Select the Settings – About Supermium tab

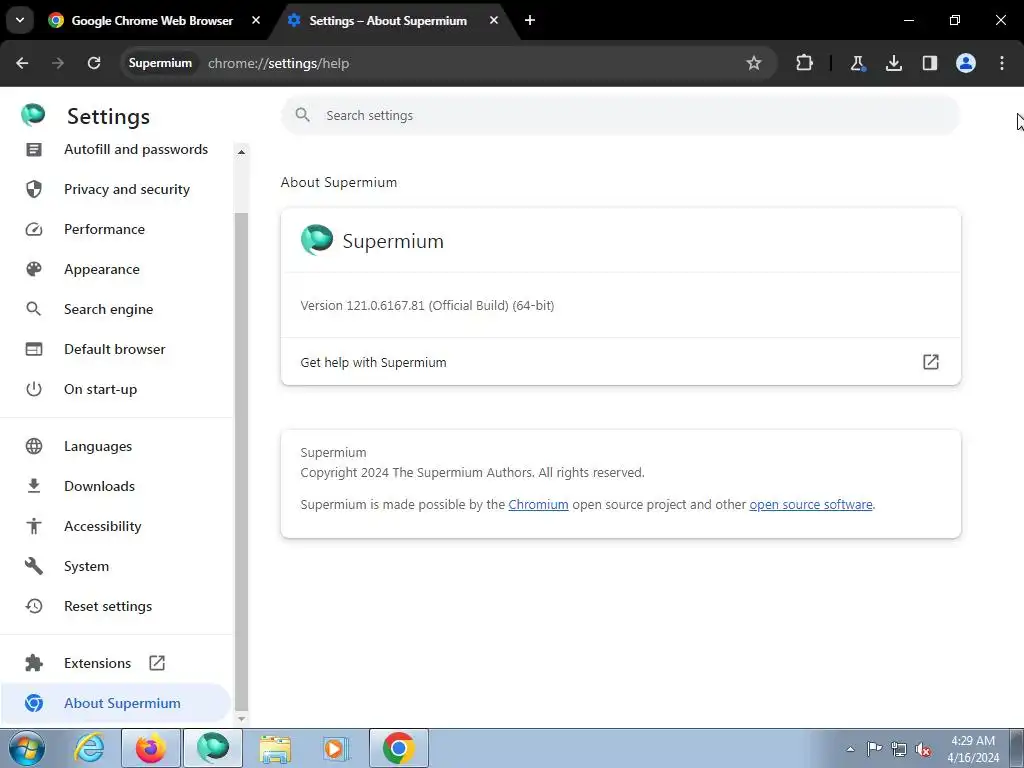pyautogui.click(x=389, y=21)
